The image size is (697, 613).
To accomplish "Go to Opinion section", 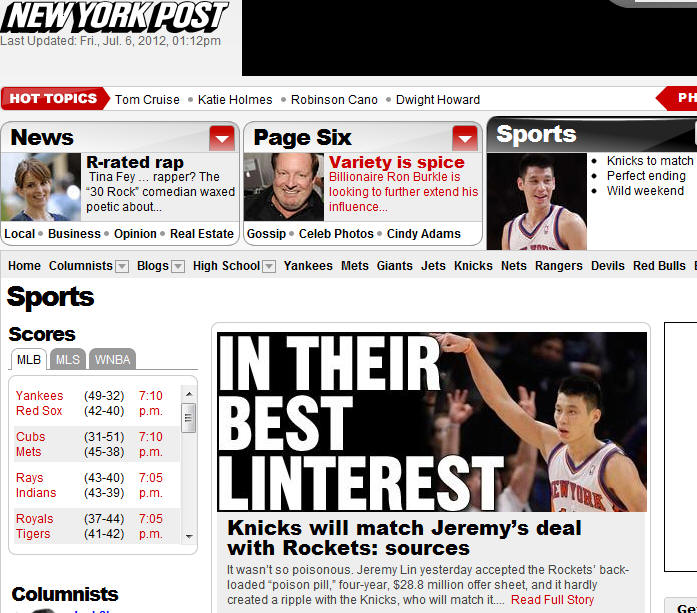I will [135, 234].
